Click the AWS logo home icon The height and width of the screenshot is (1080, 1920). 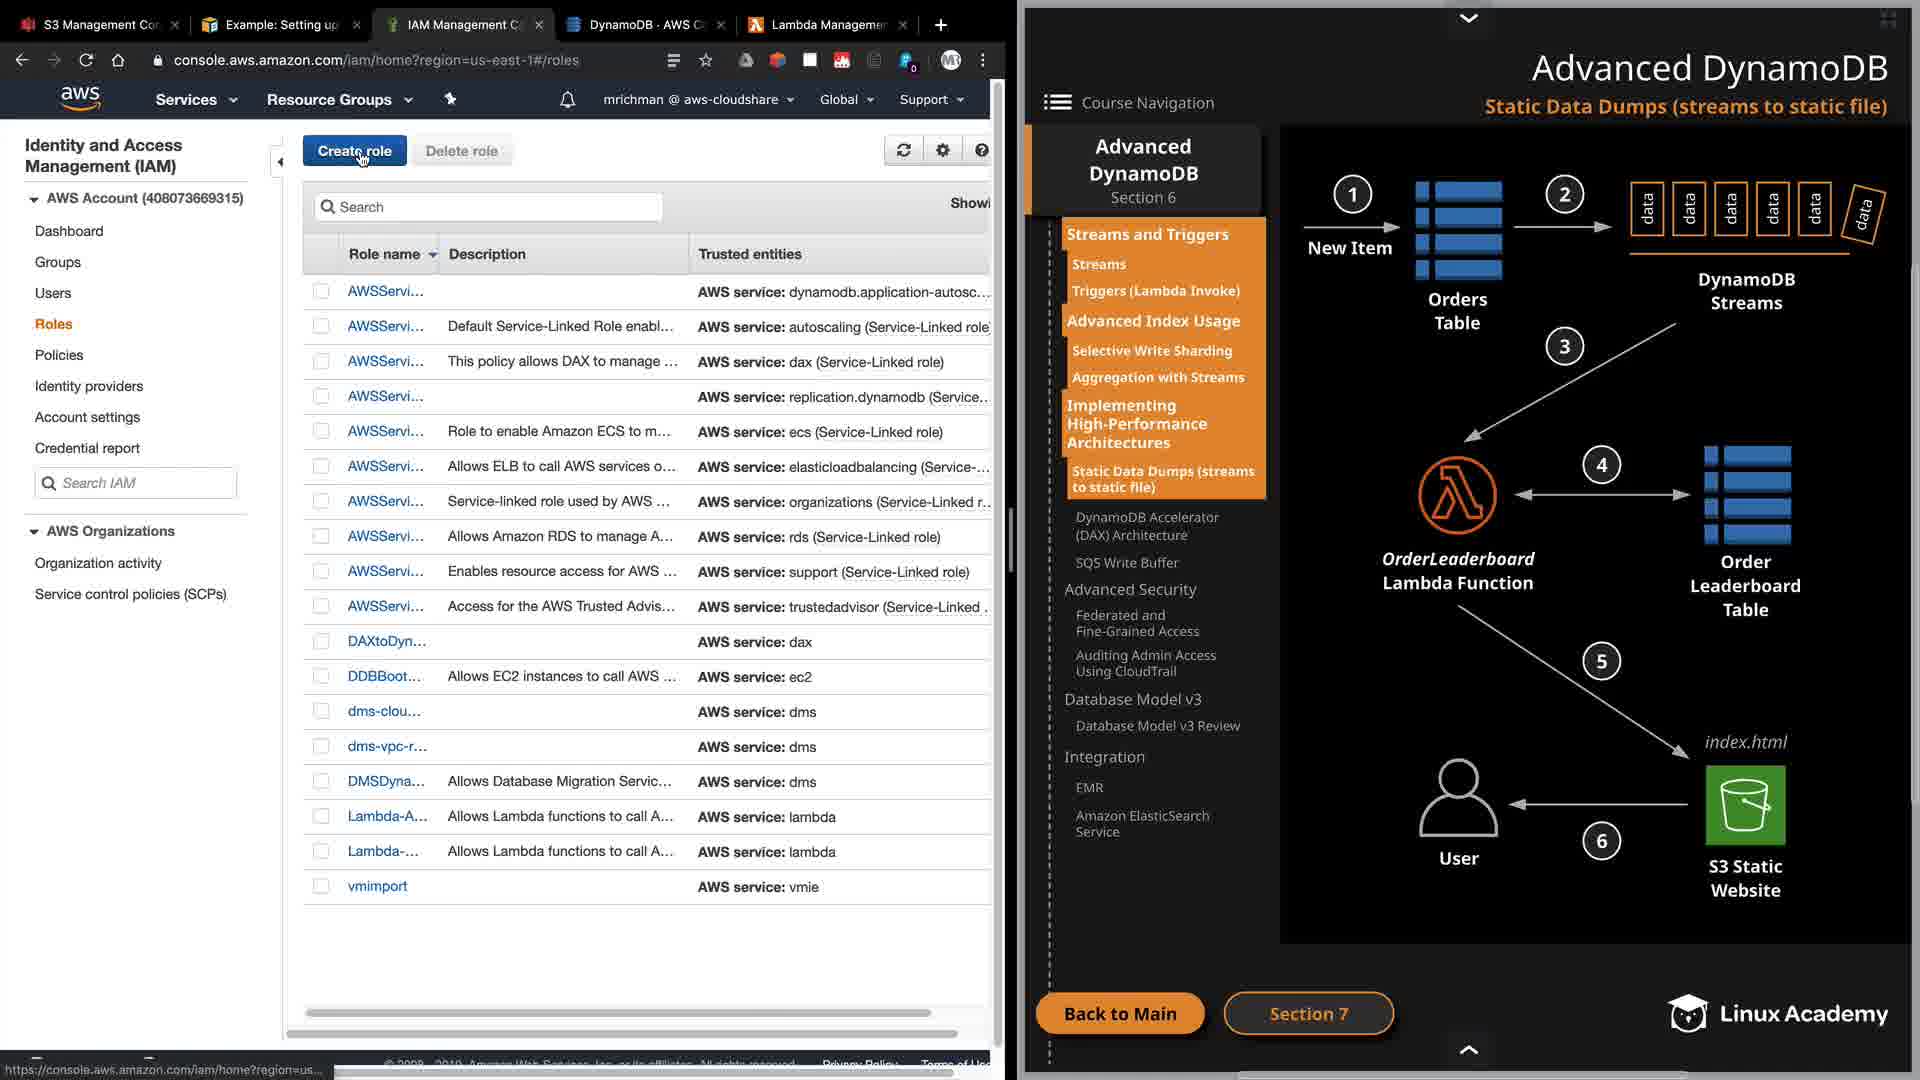tap(80, 98)
